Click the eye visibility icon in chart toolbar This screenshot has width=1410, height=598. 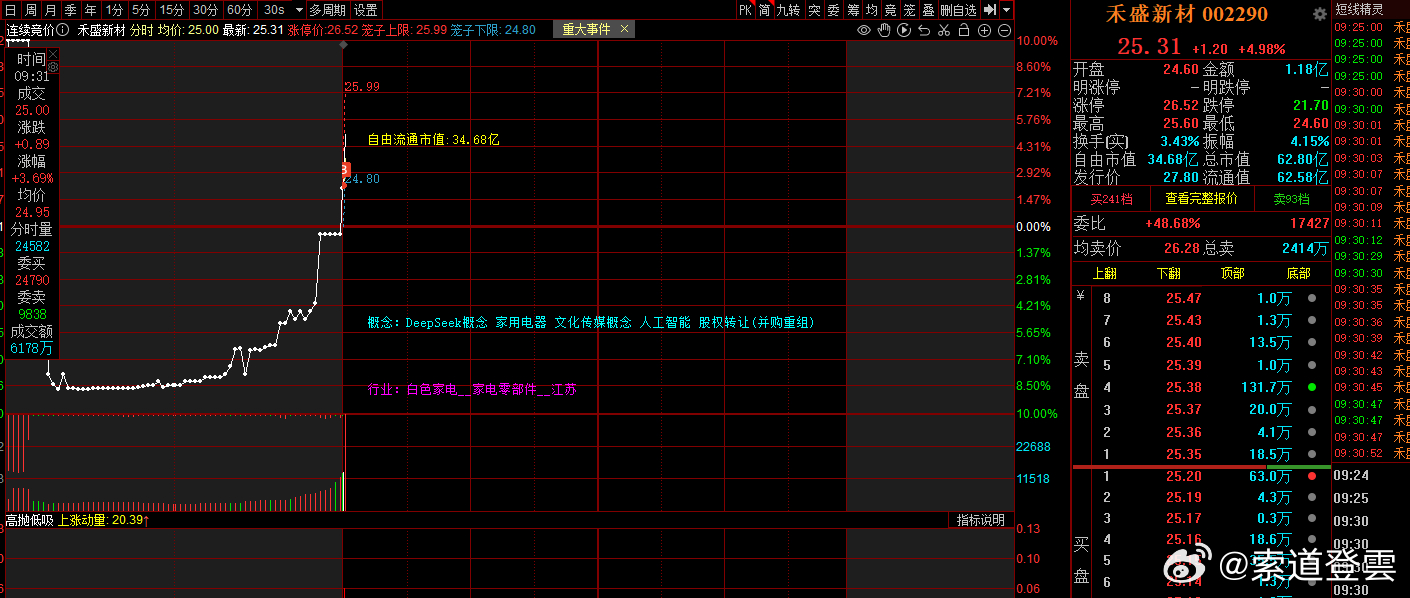[864, 30]
